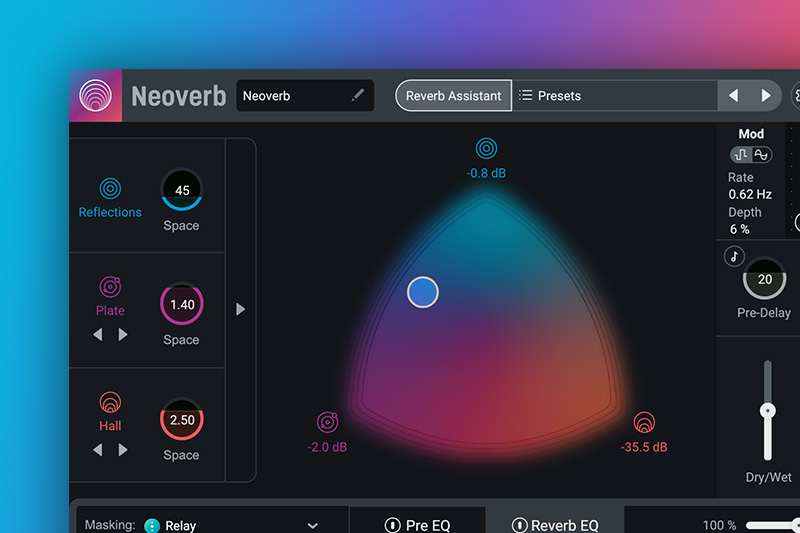Adjust the Pre-Delay knob showing 20
This screenshot has height=533, width=800.
point(764,279)
